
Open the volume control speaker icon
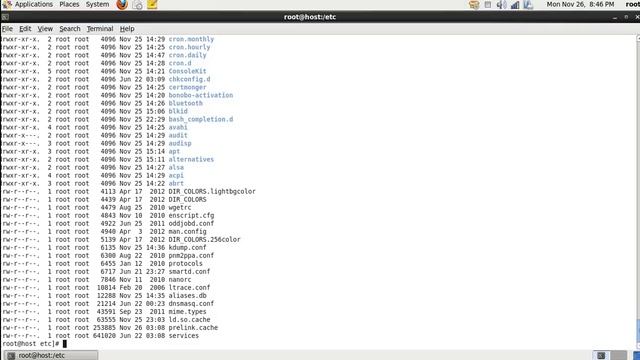pyautogui.click(x=501, y=5)
